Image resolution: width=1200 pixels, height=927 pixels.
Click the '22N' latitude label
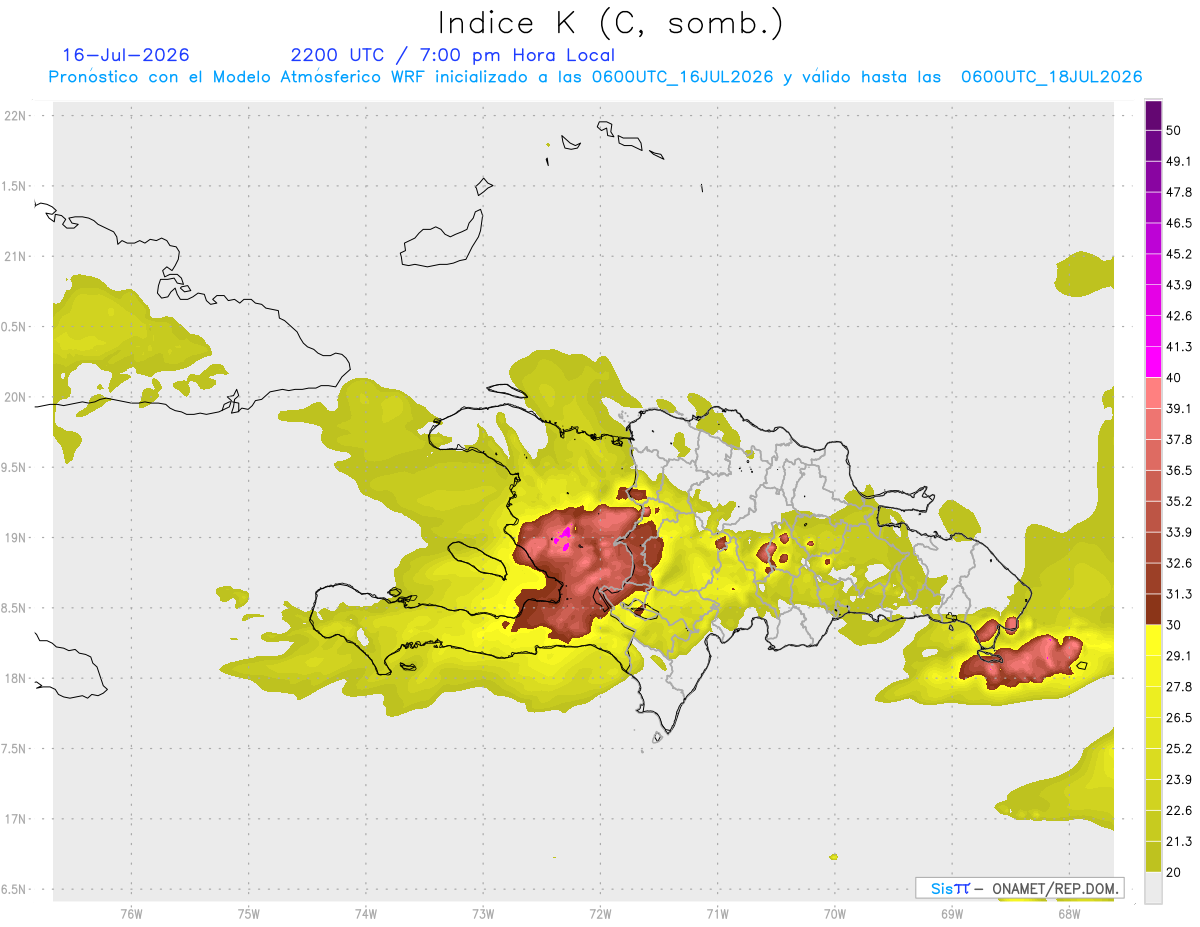(17, 116)
